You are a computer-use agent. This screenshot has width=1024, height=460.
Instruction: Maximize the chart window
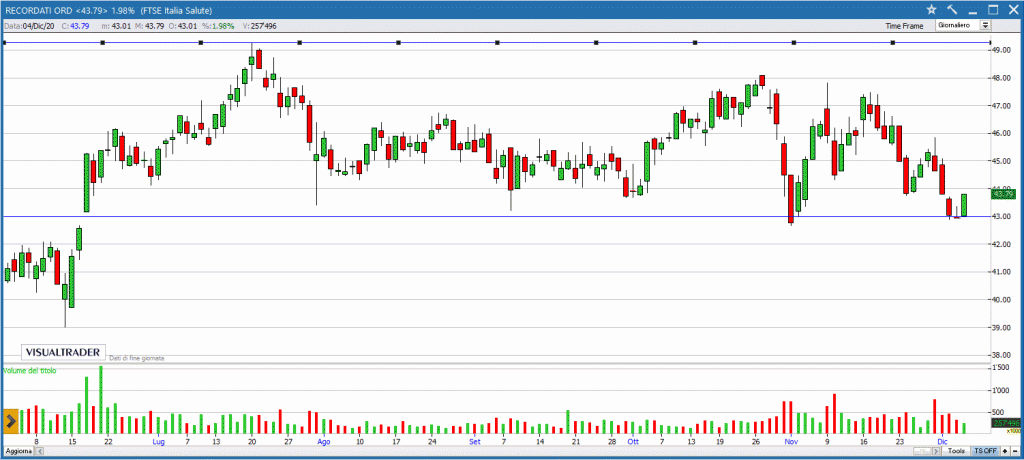[x=993, y=9]
